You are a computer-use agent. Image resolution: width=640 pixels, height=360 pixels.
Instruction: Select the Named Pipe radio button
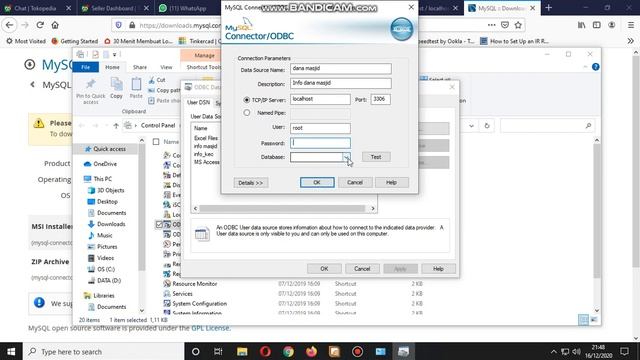pyautogui.click(x=247, y=113)
